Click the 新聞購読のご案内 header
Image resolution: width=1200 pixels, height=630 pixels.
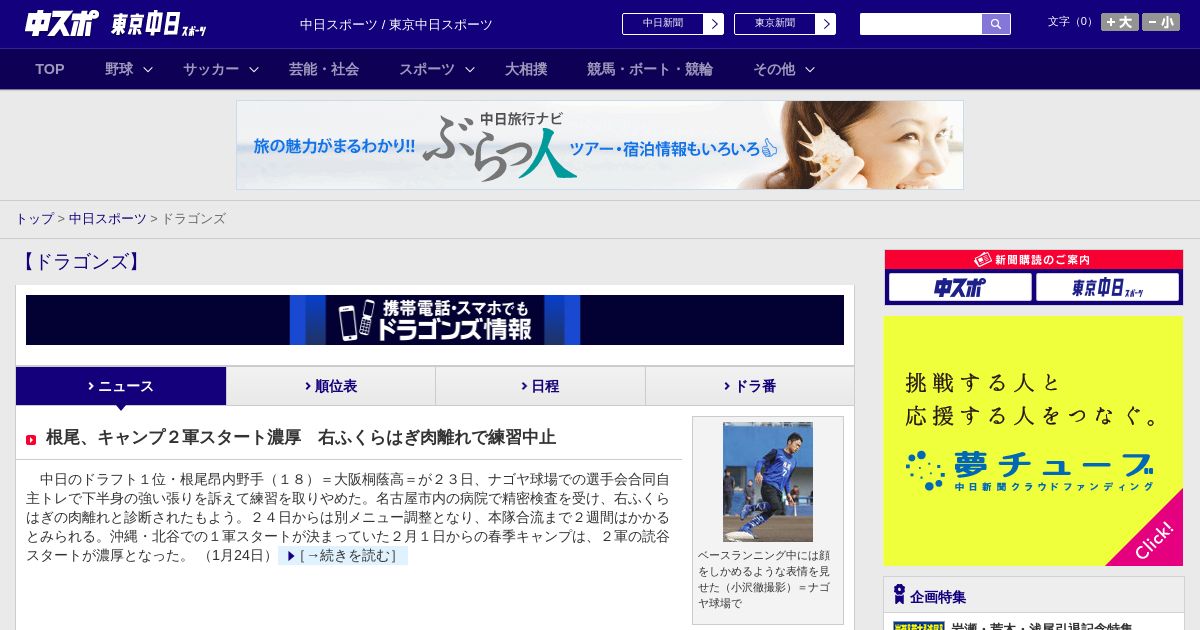(1034, 259)
